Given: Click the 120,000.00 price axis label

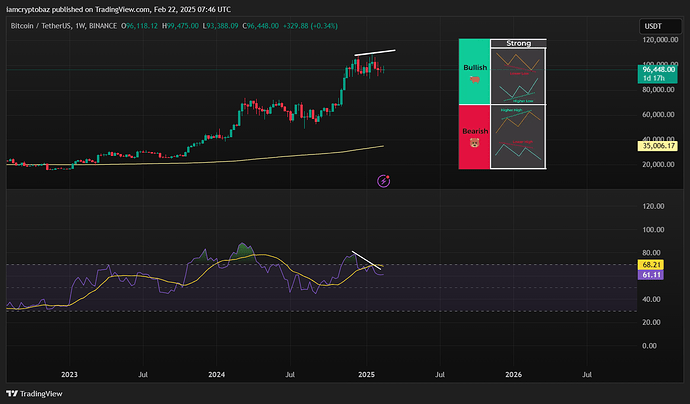Looking at the screenshot, I should 658,40.
